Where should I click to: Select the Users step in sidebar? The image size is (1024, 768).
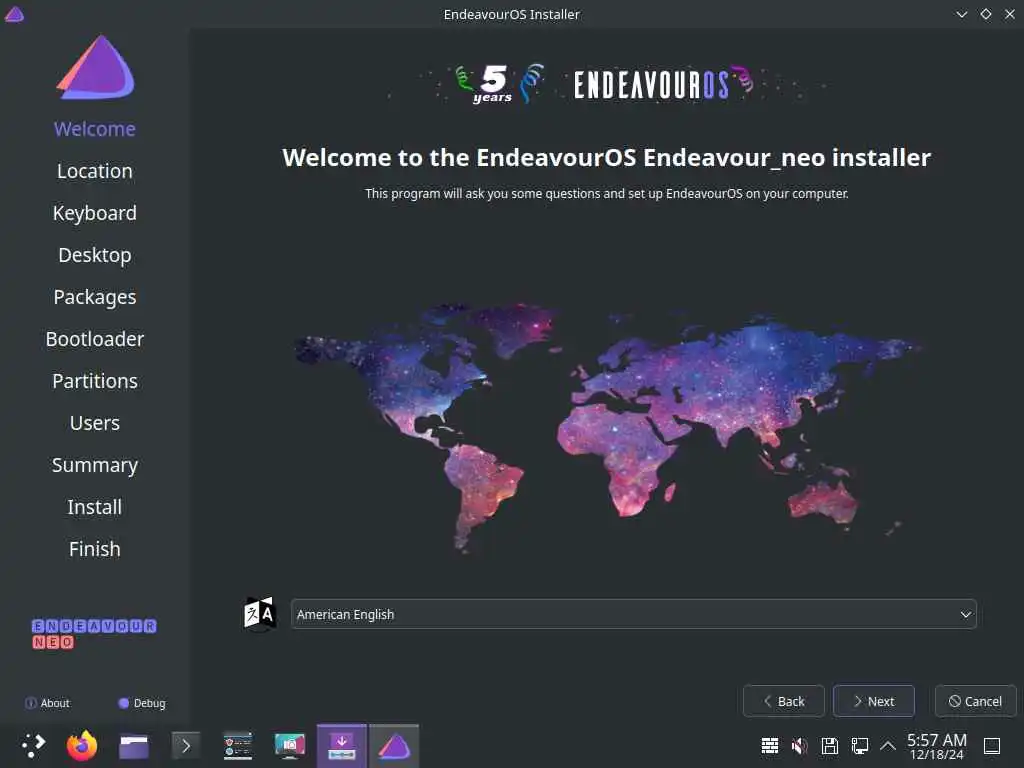[95, 423]
